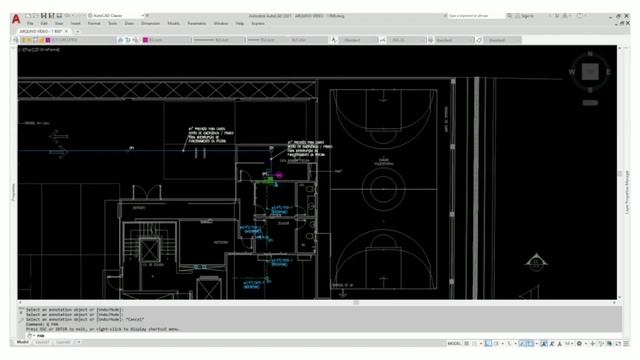
Task: Toggle ortho mode in status bar
Action: 489,344
